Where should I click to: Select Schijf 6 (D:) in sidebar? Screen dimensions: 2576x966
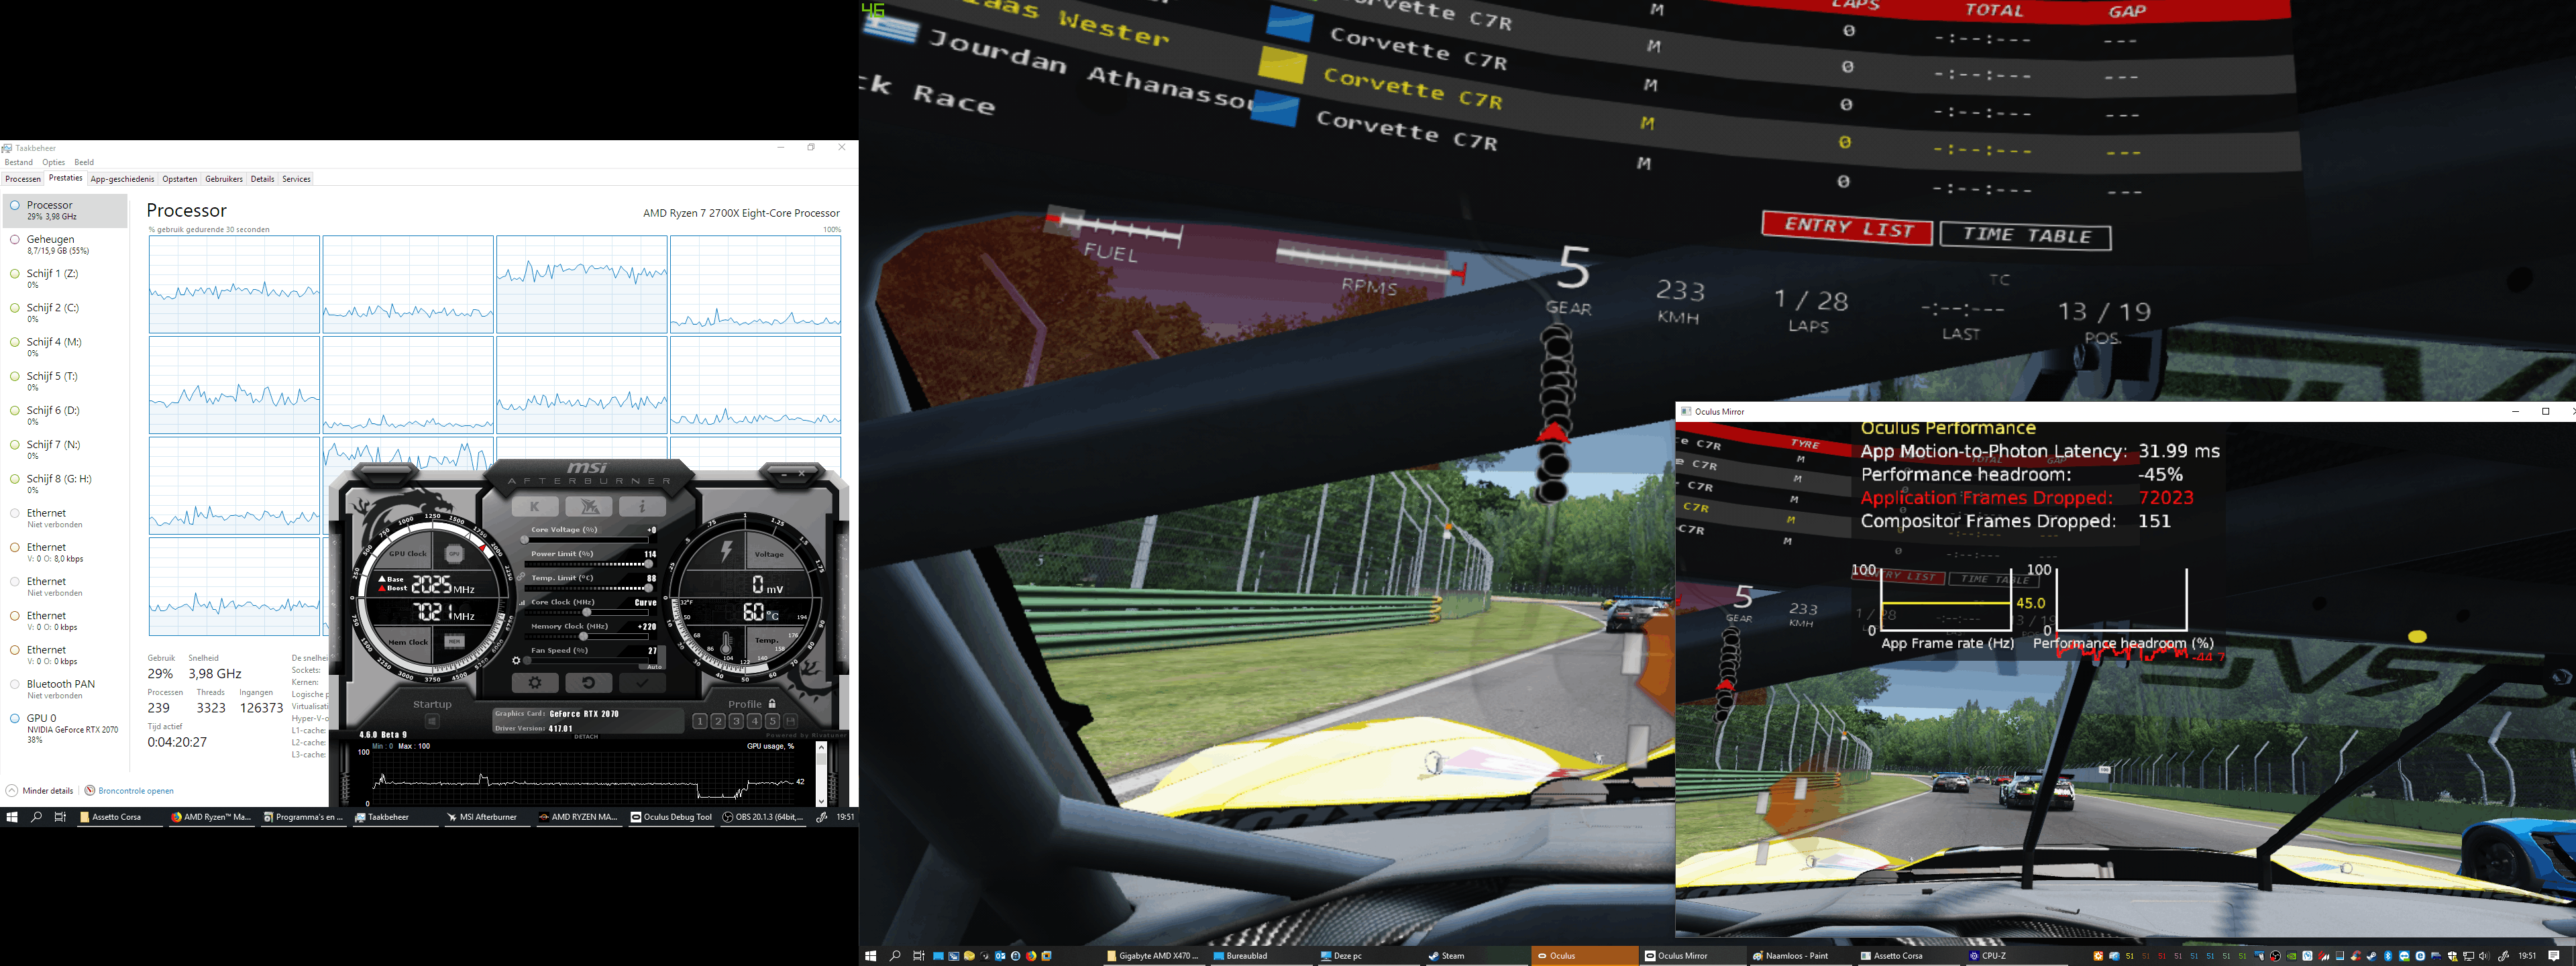(65, 416)
